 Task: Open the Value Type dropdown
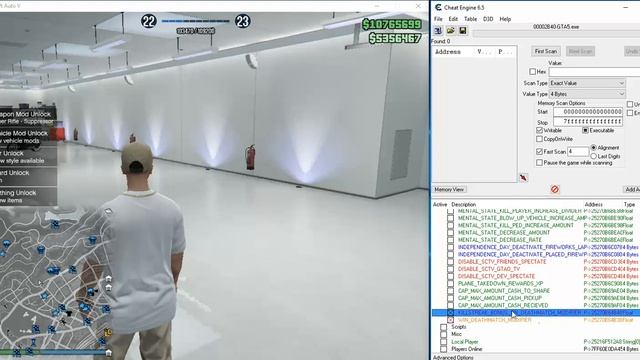tap(587, 94)
